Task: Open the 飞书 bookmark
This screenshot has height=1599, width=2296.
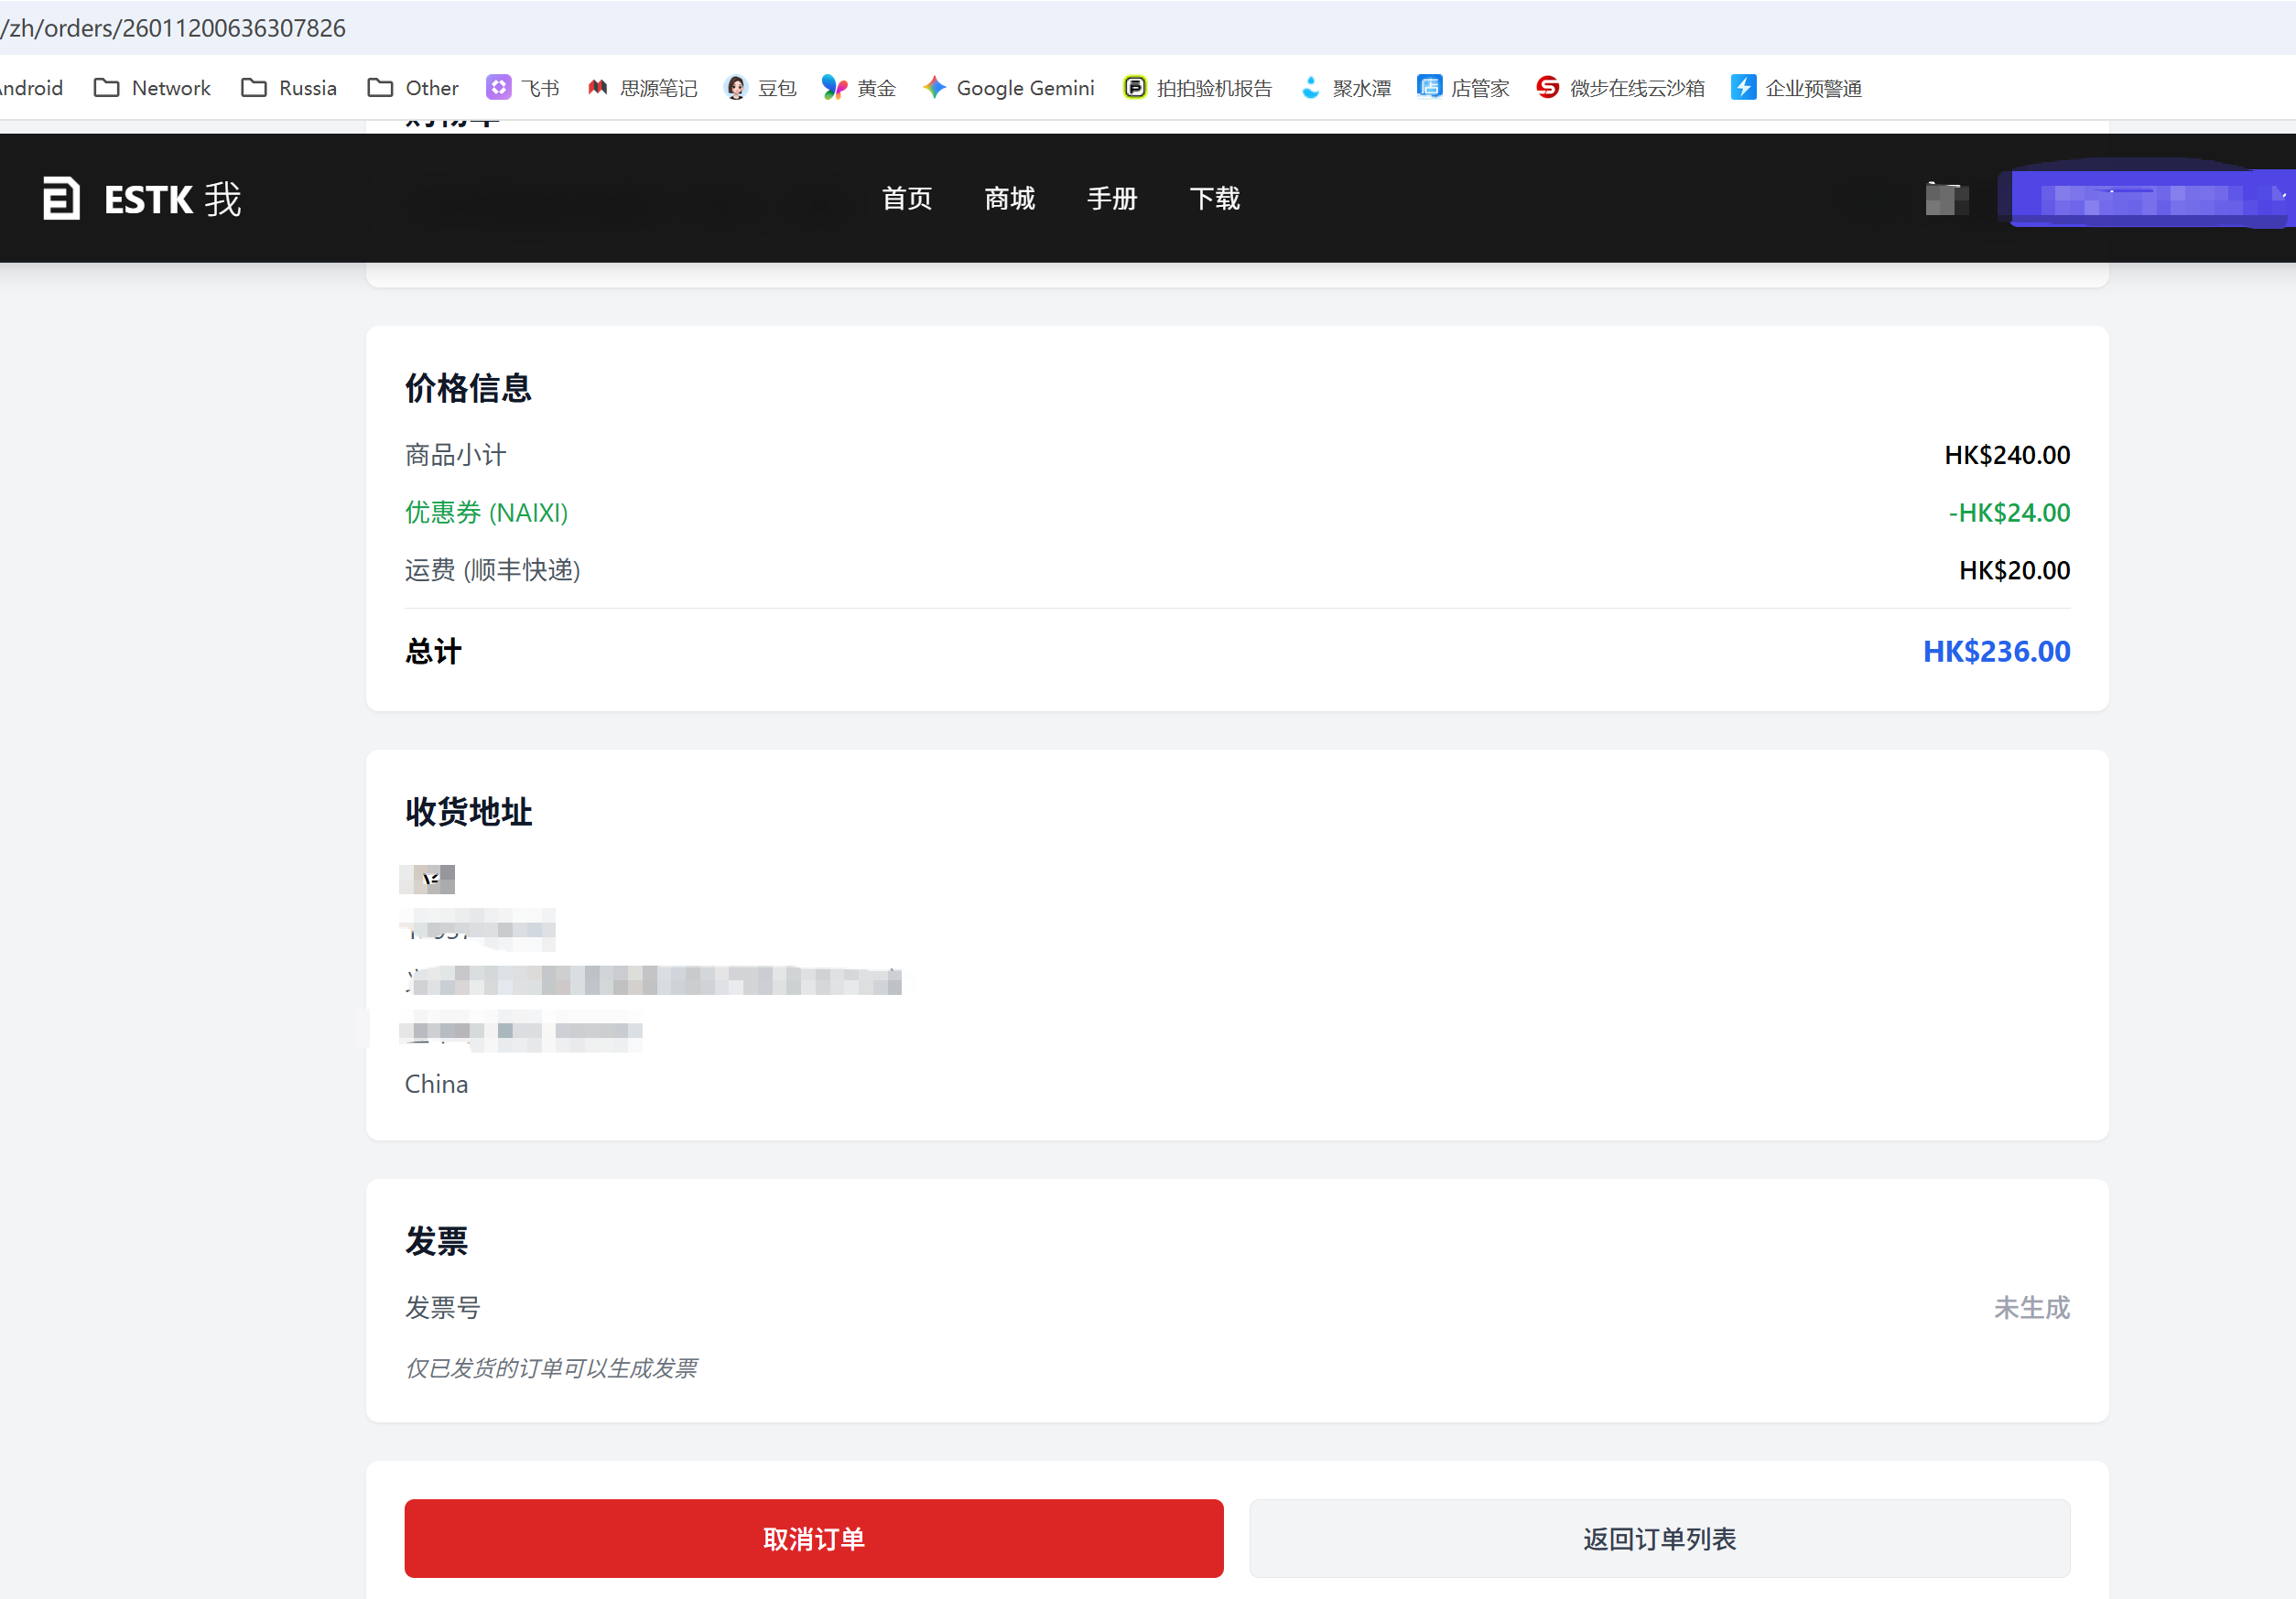Action: click(x=523, y=88)
